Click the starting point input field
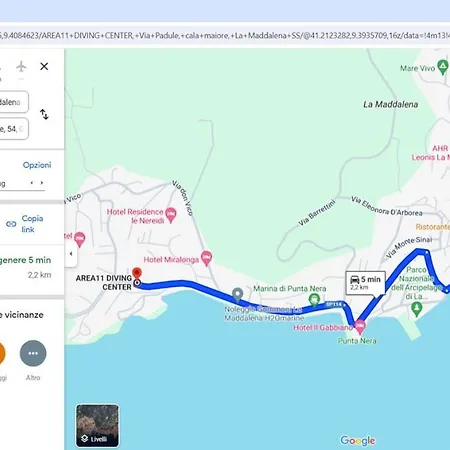This screenshot has height=450, width=450. [14, 102]
